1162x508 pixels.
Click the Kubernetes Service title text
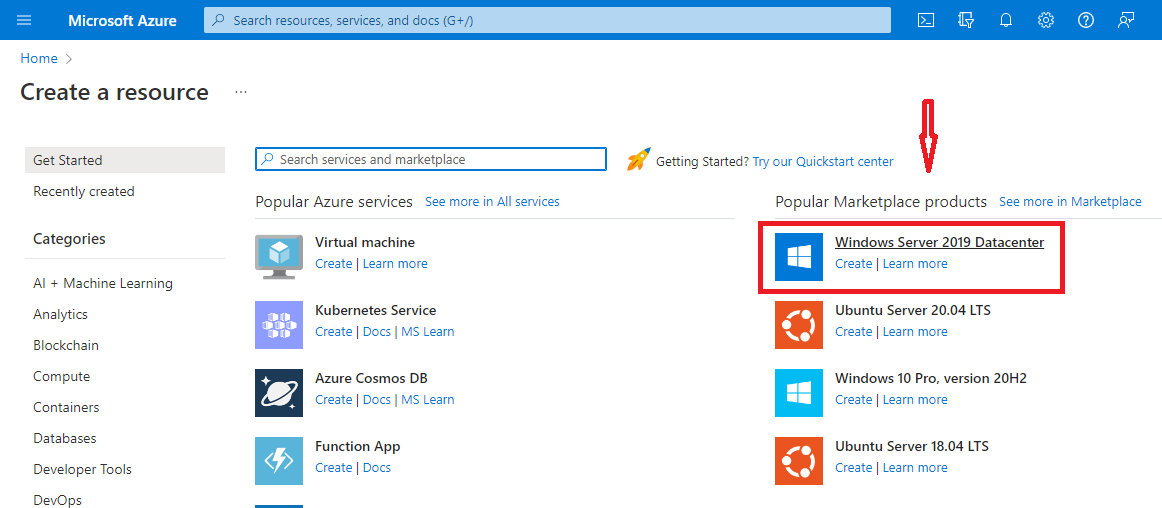tap(376, 311)
